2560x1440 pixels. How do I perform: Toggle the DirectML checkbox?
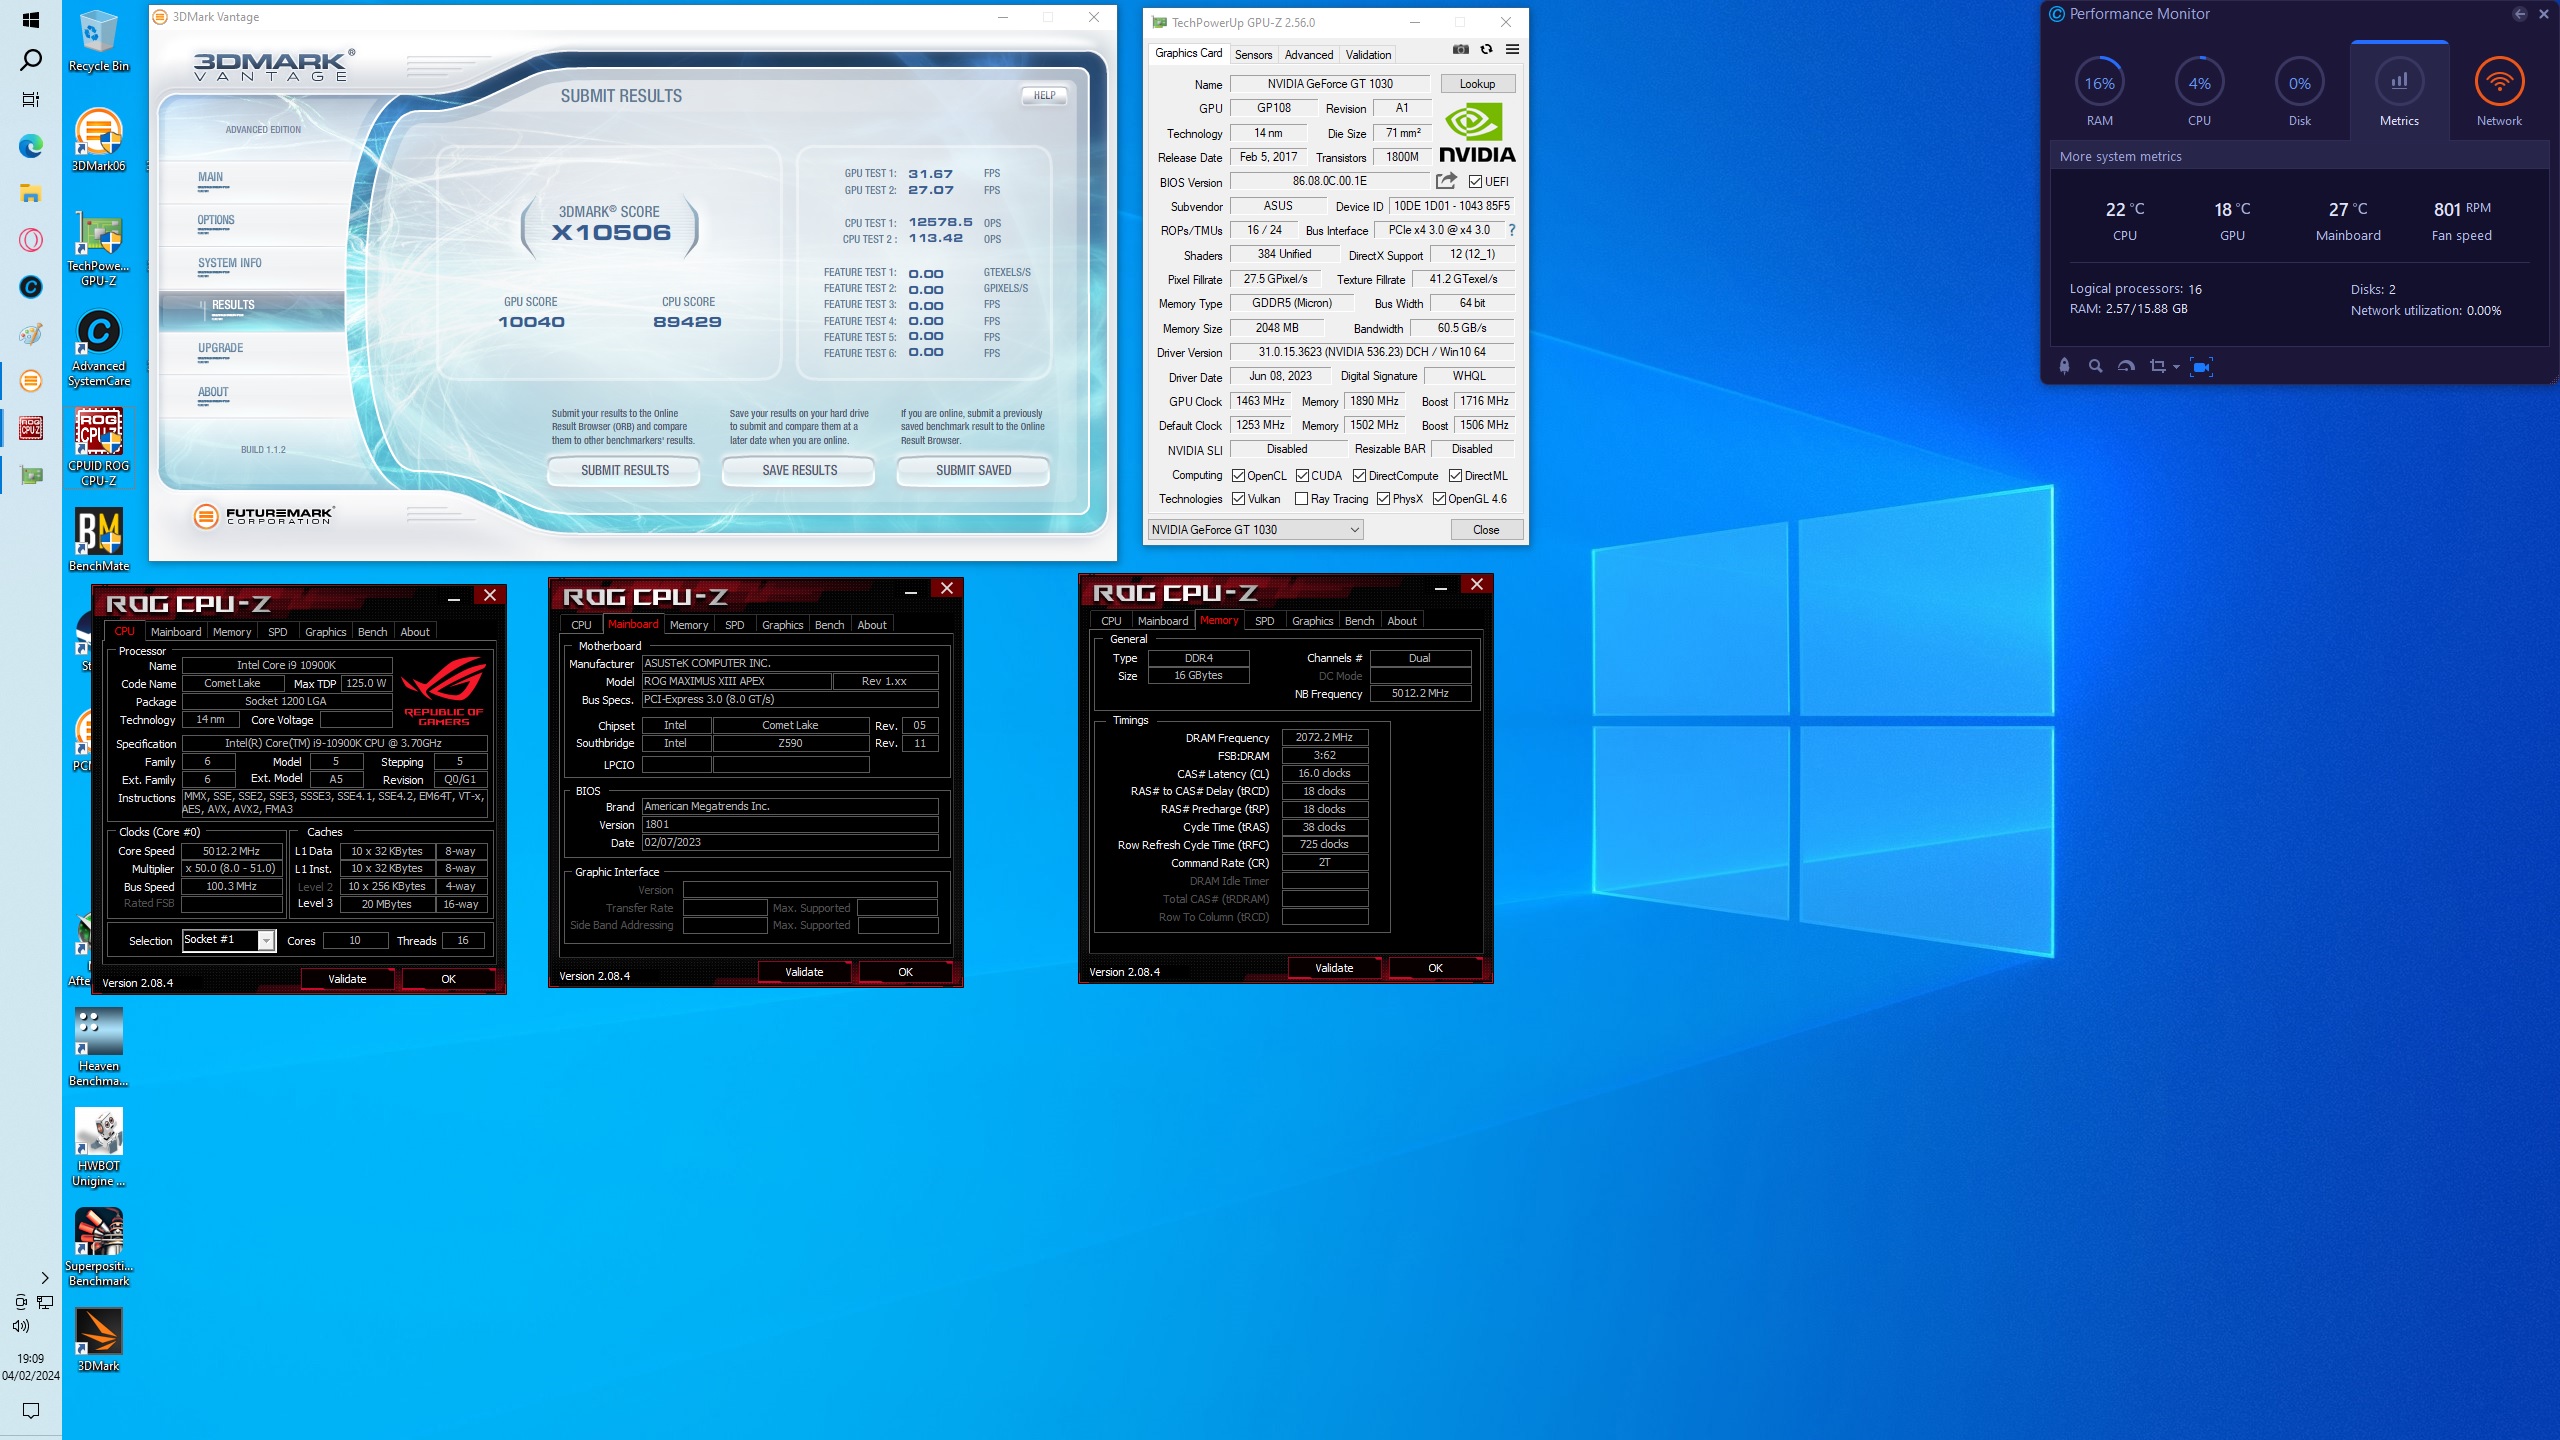click(x=1455, y=476)
